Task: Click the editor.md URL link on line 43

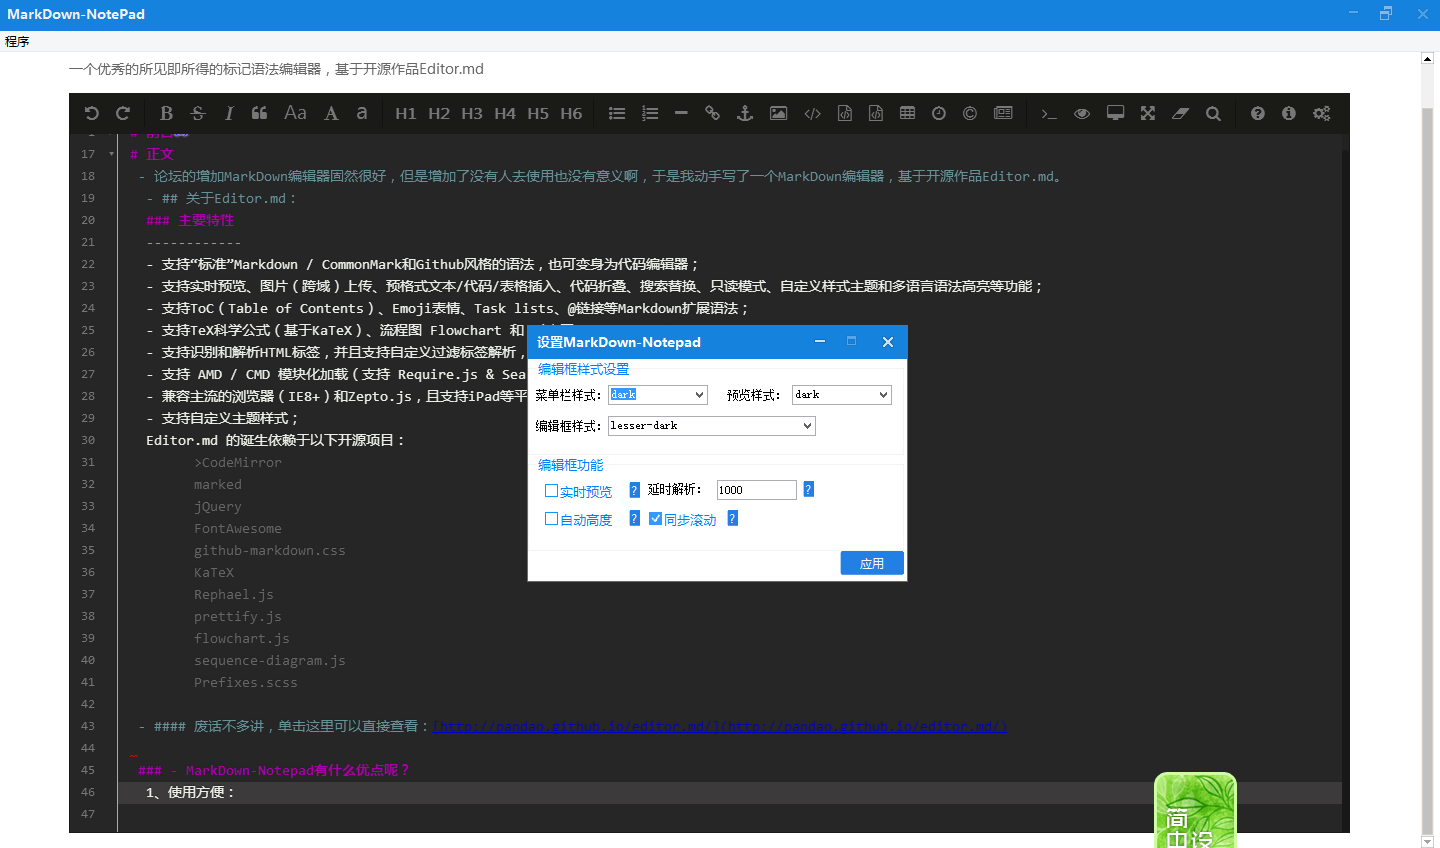Action: [x=720, y=727]
